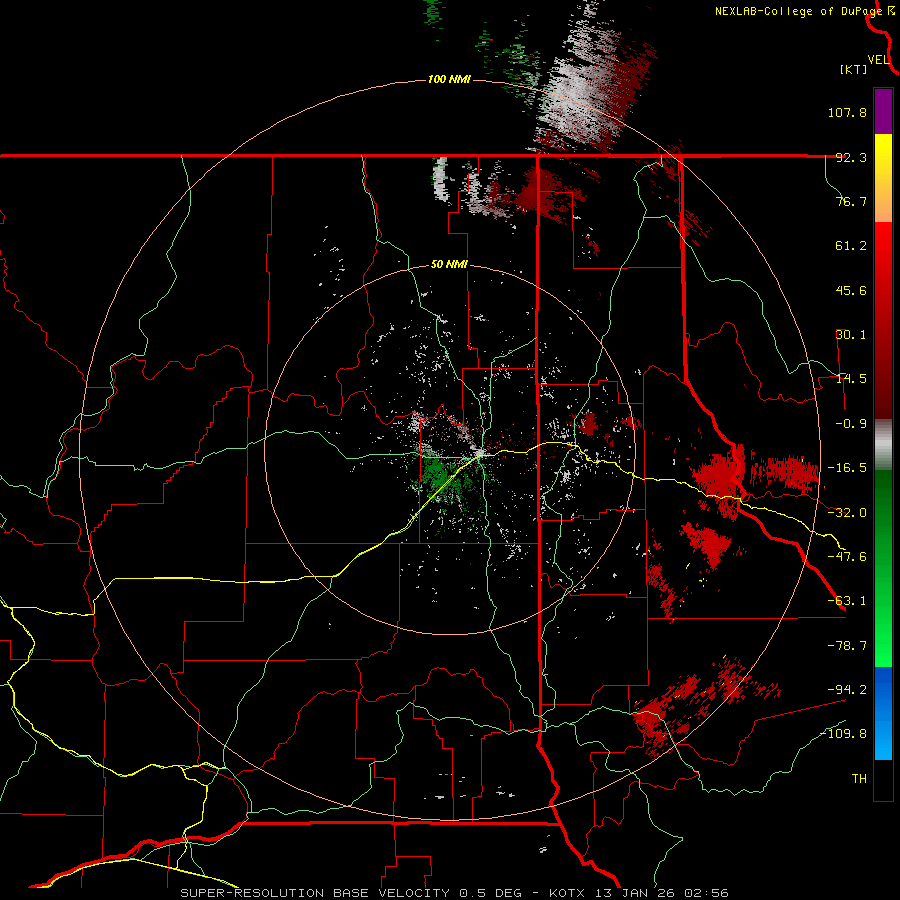Click the TH threshold legend label
The height and width of the screenshot is (900, 900).
click(x=859, y=779)
